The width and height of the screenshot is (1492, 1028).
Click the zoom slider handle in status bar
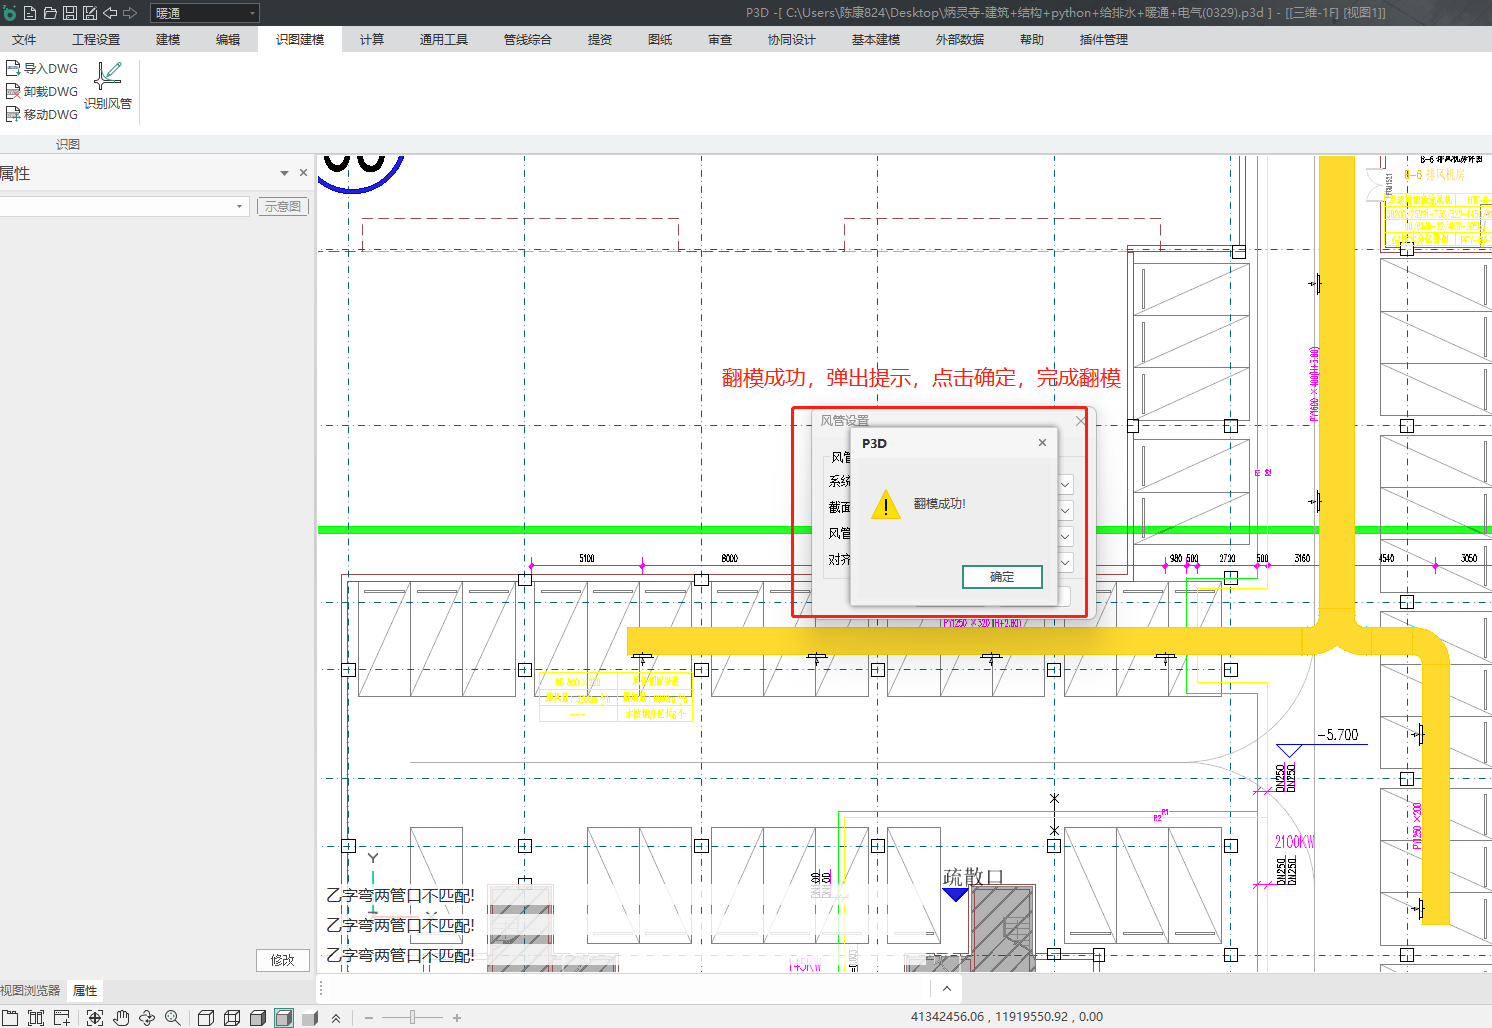[x=412, y=1018]
